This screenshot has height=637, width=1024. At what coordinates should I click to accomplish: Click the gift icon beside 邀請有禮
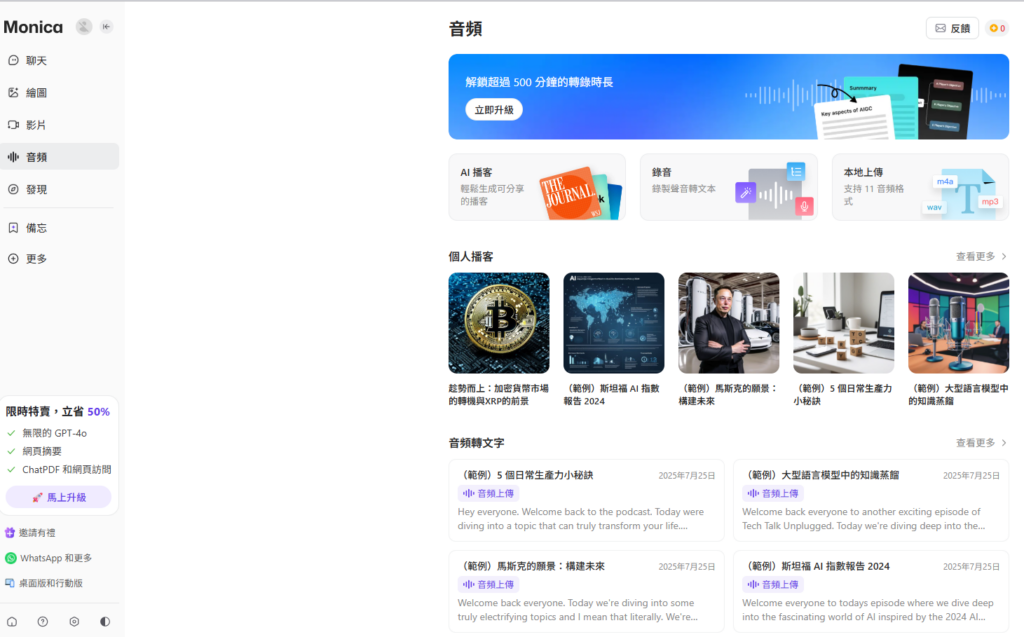(x=10, y=532)
